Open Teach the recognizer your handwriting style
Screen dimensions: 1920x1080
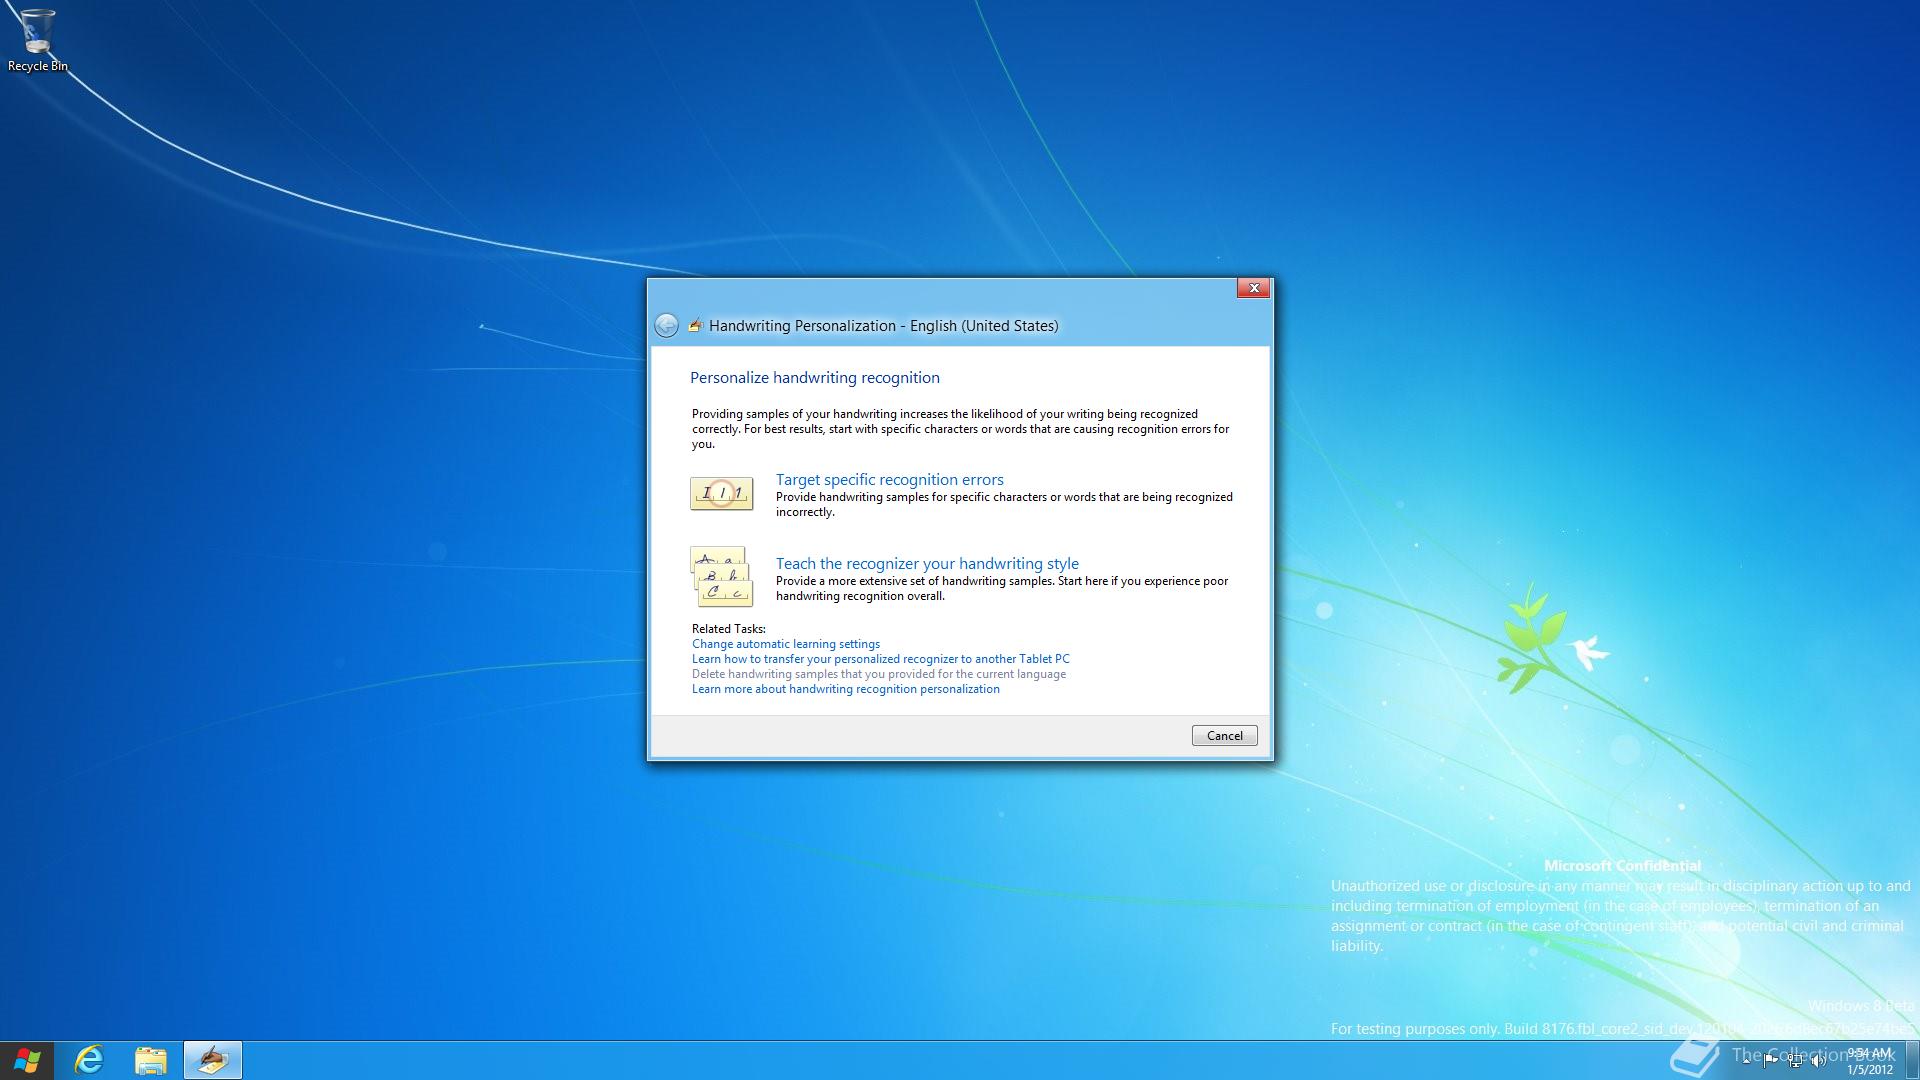pyautogui.click(x=927, y=564)
